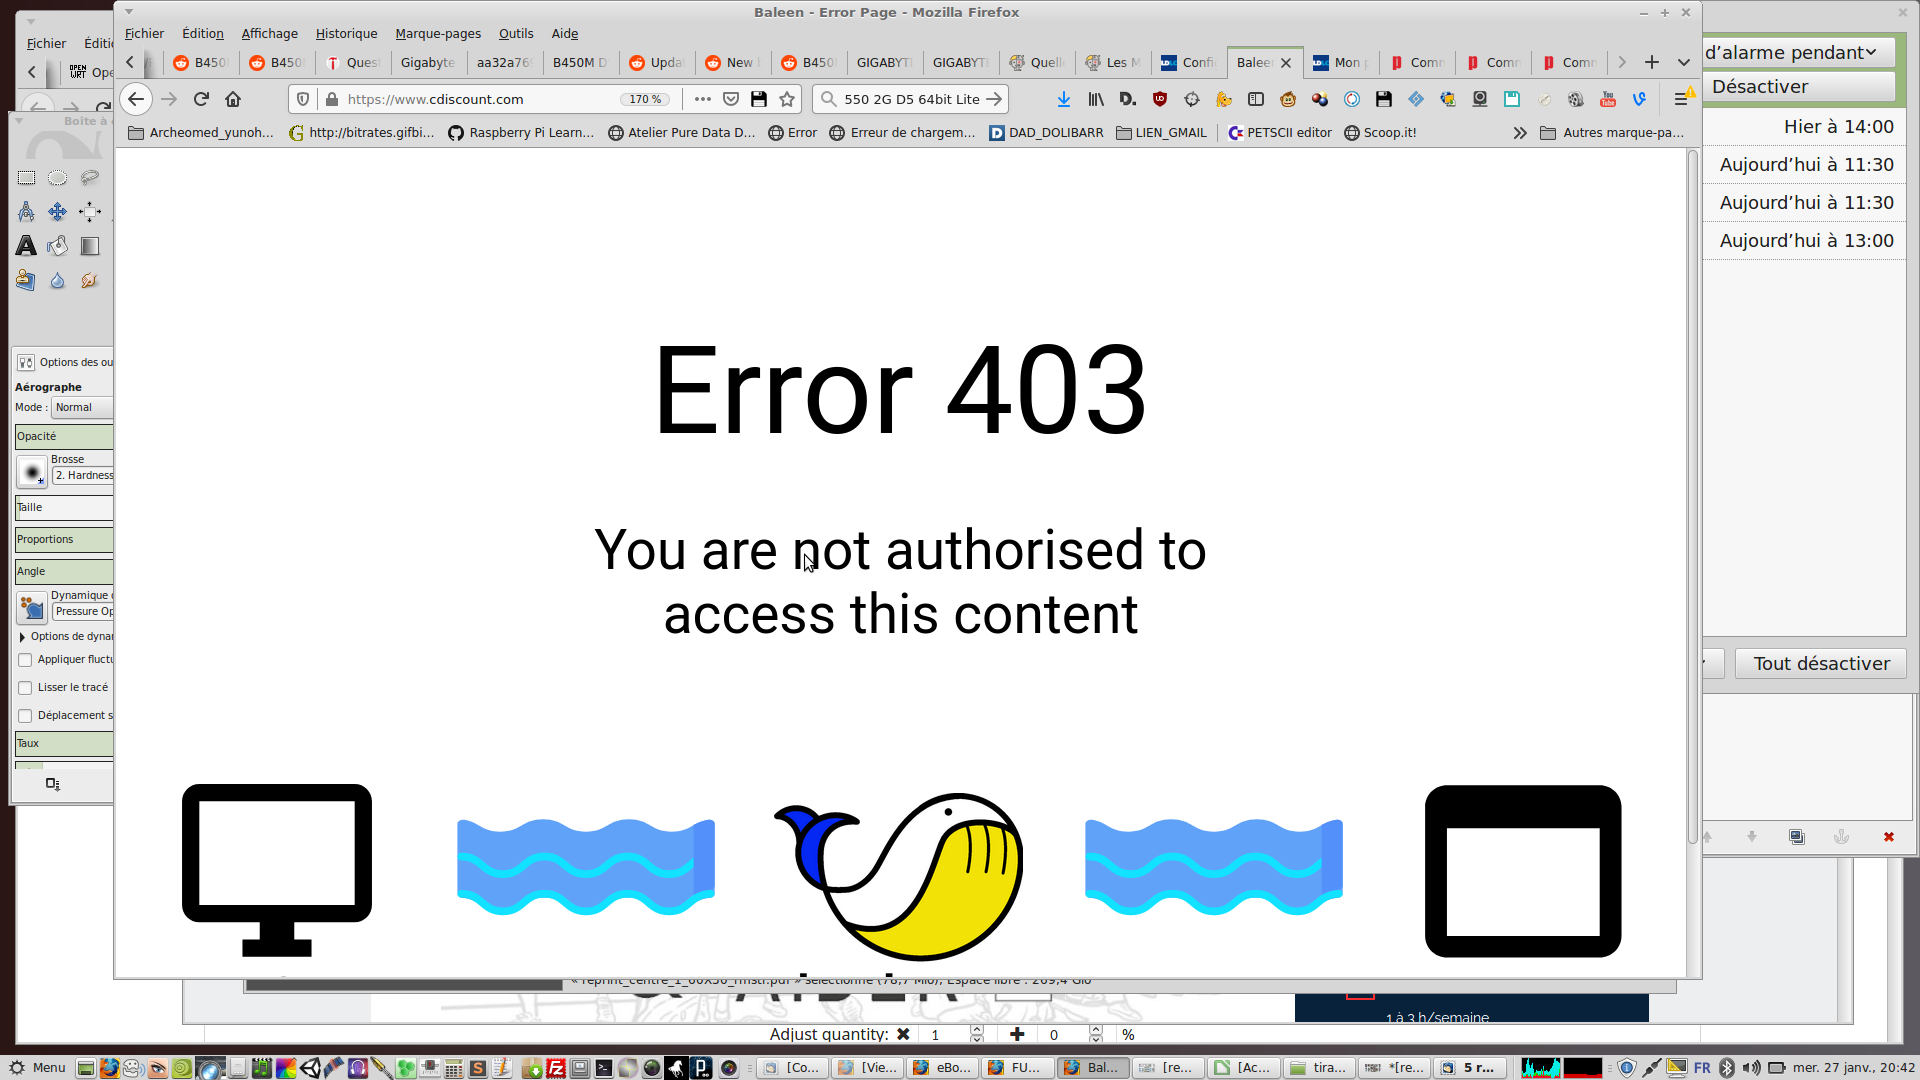Click the Opacité slider in tool options
This screenshot has width=1920, height=1080.
[x=64, y=436]
